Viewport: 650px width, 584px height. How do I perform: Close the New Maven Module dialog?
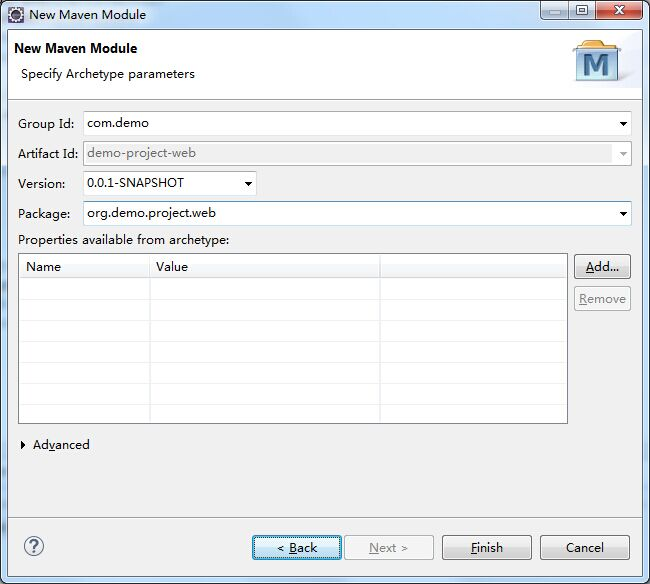(x=619, y=10)
